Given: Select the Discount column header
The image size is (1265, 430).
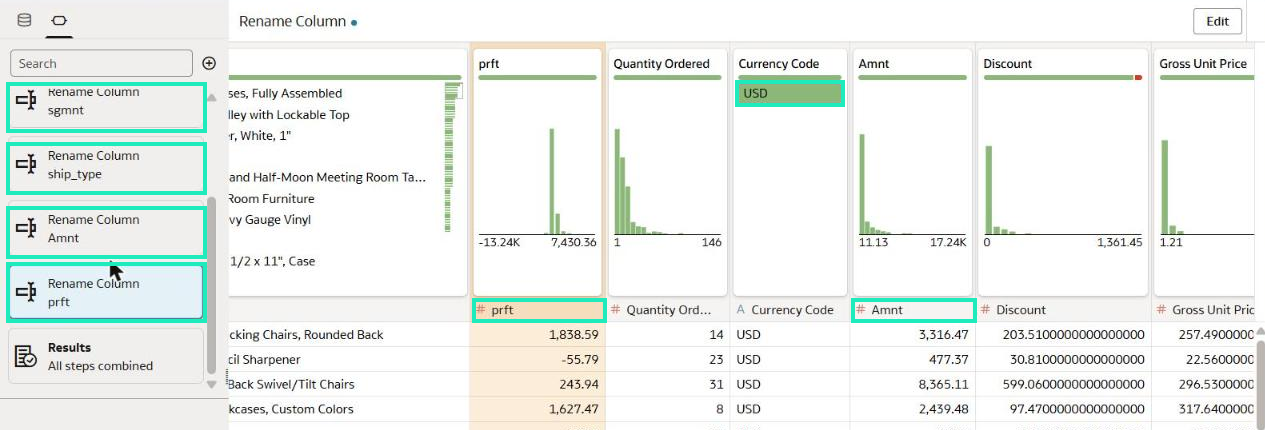Looking at the screenshot, I should point(1063,310).
